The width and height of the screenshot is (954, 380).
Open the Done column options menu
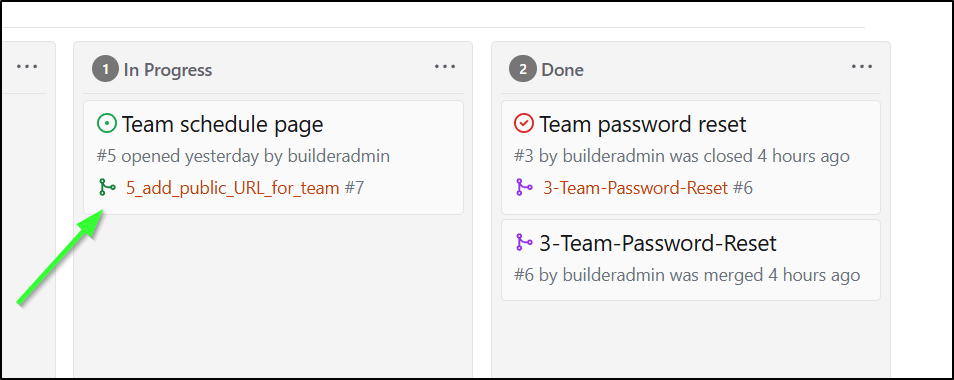tap(862, 67)
